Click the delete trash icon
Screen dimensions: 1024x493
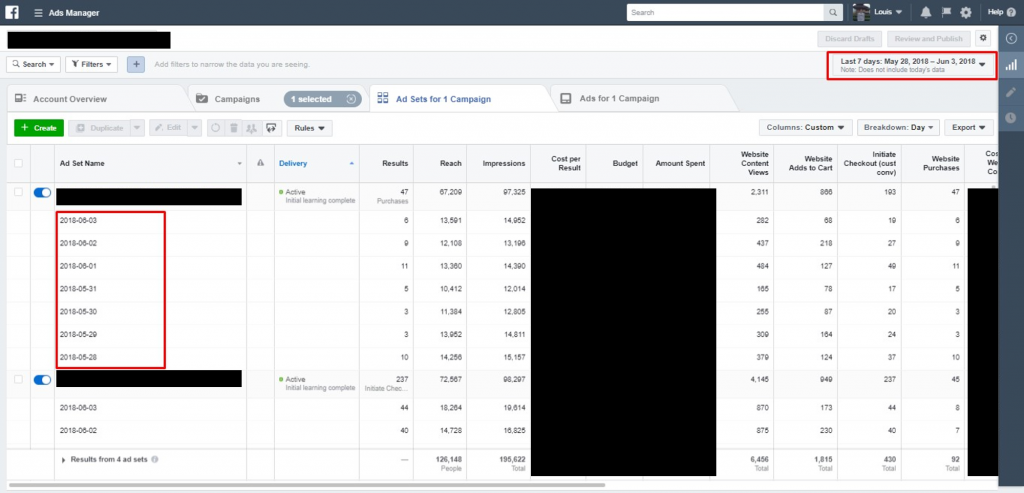234,128
